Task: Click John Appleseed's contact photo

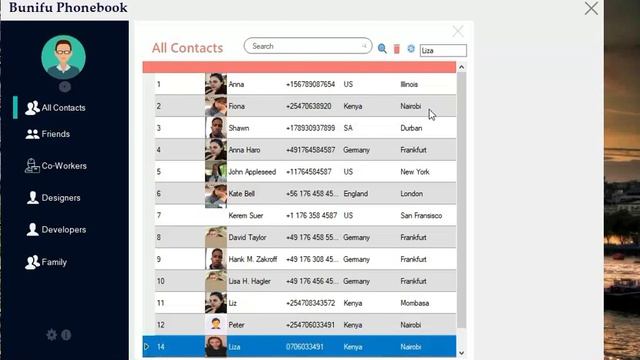Action: (x=216, y=172)
